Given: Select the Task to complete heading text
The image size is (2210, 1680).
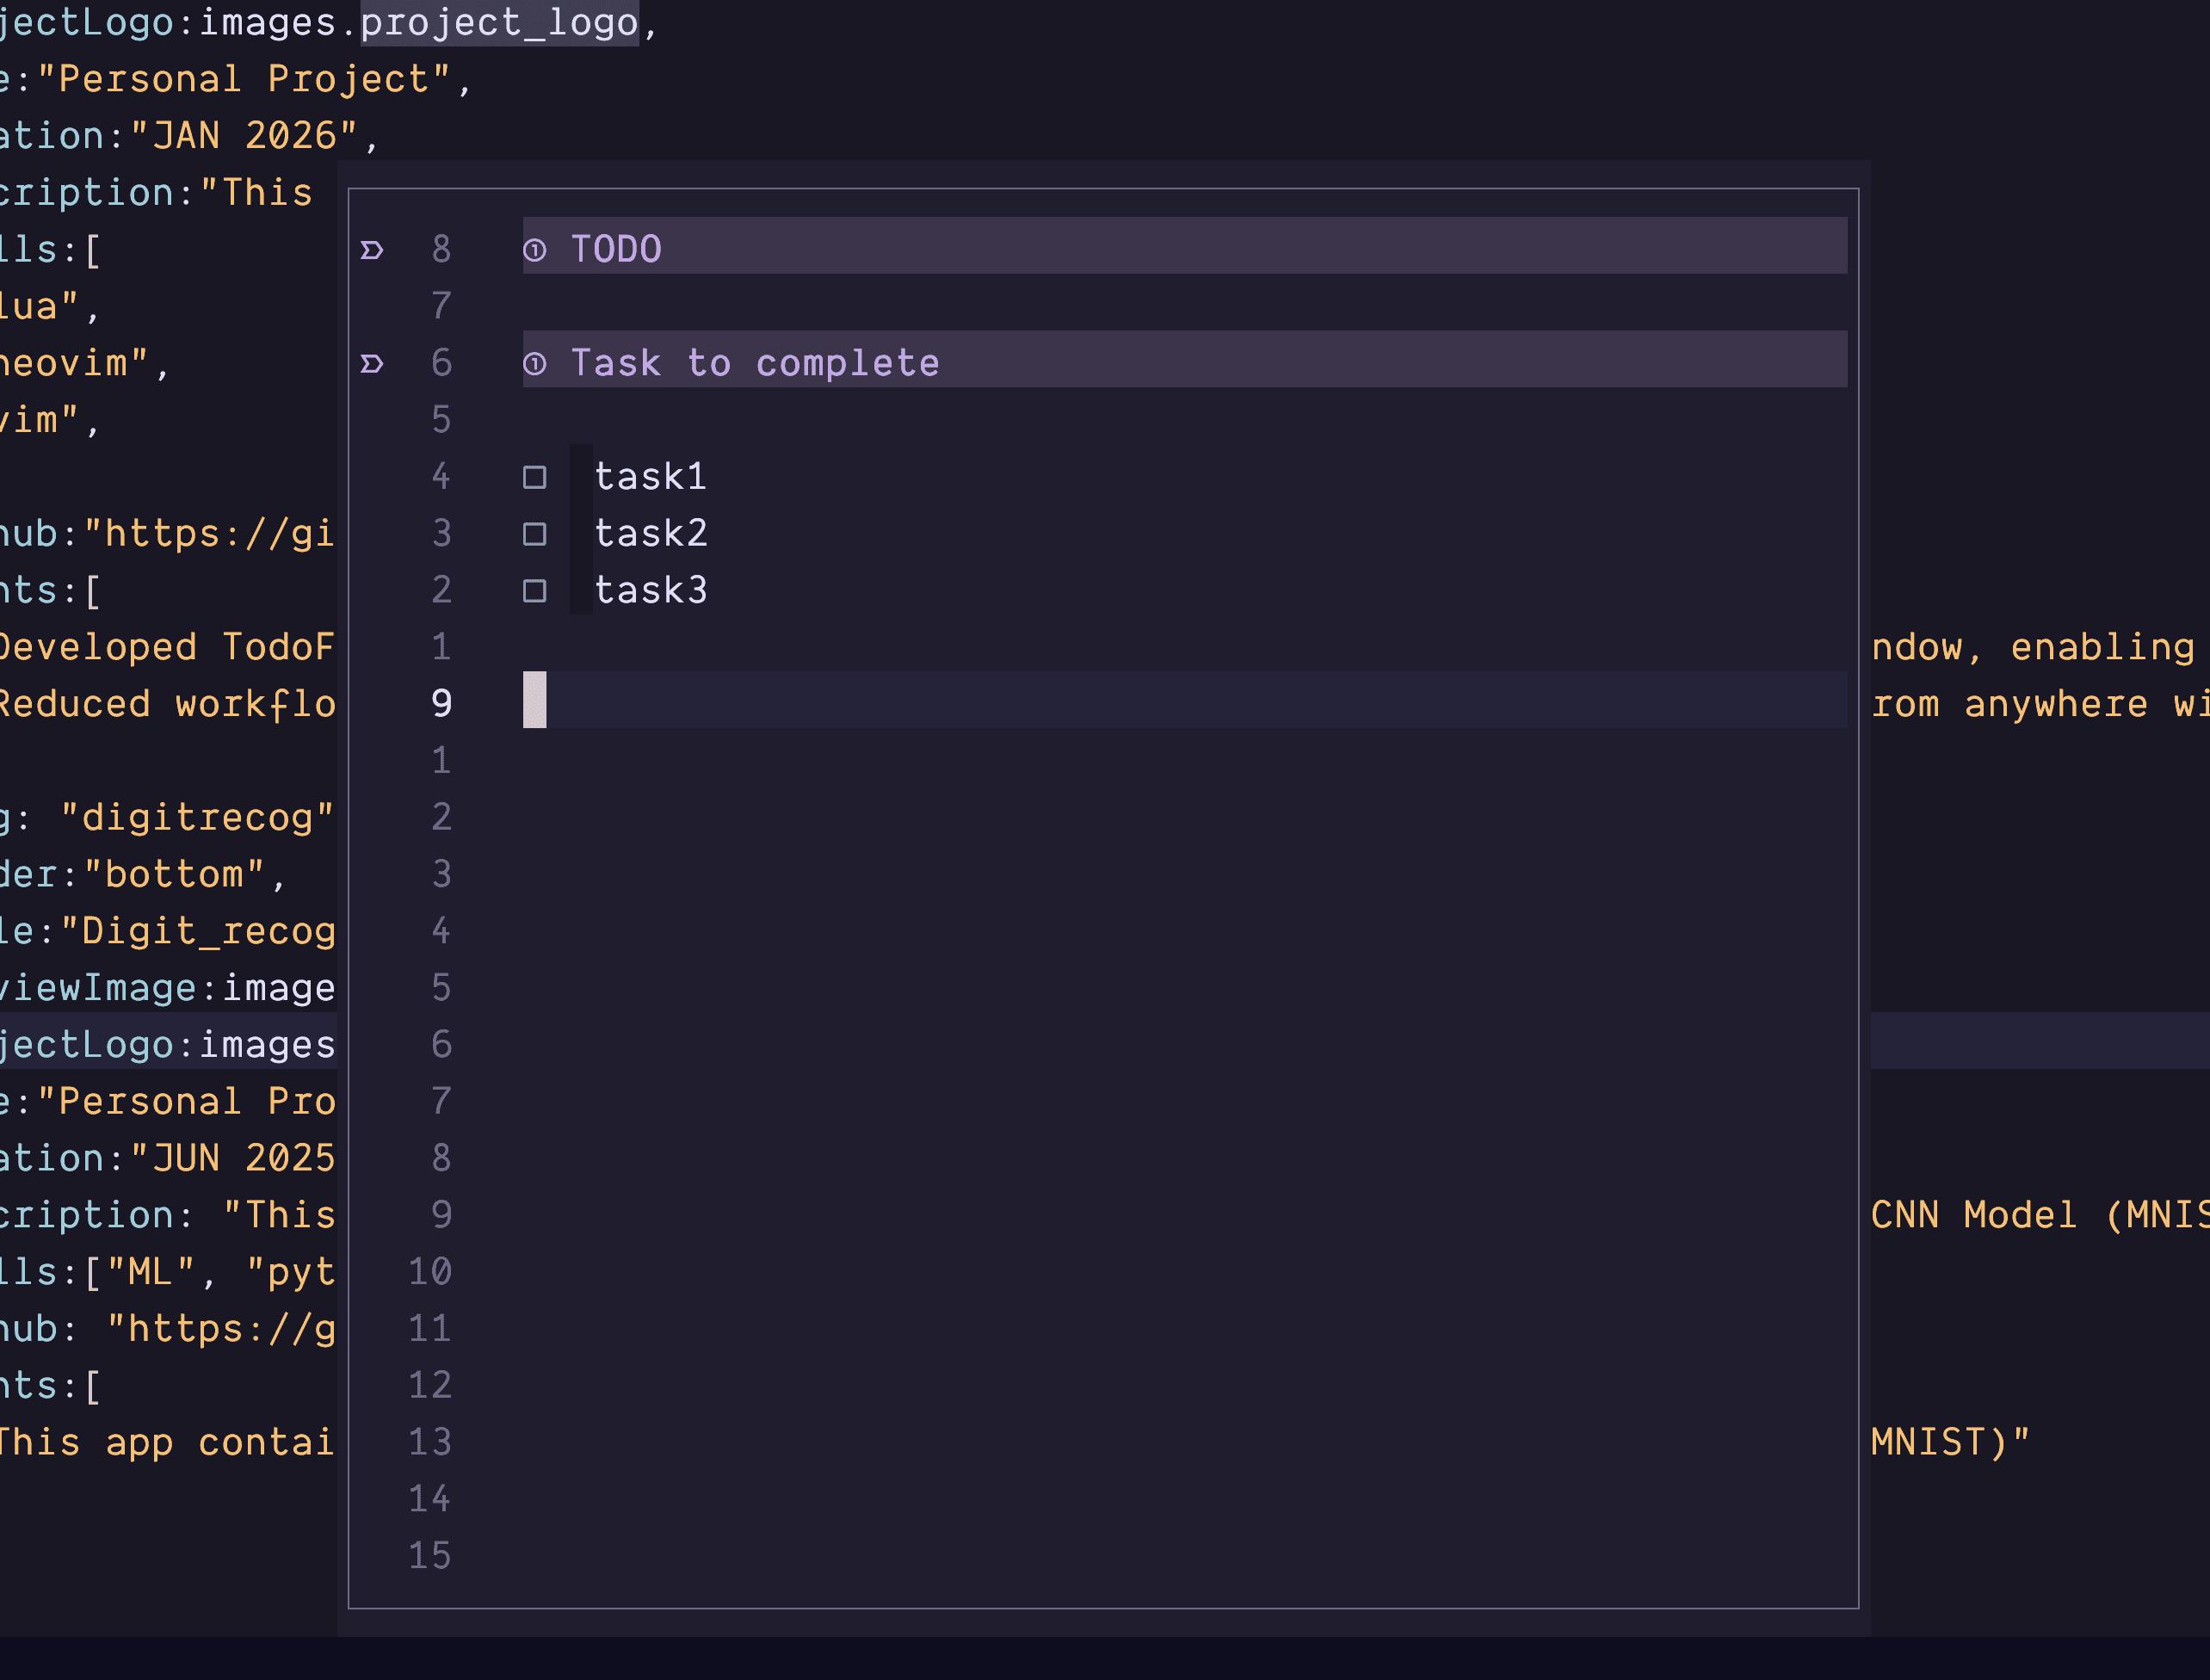Looking at the screenshot, I should coord(755,363).
